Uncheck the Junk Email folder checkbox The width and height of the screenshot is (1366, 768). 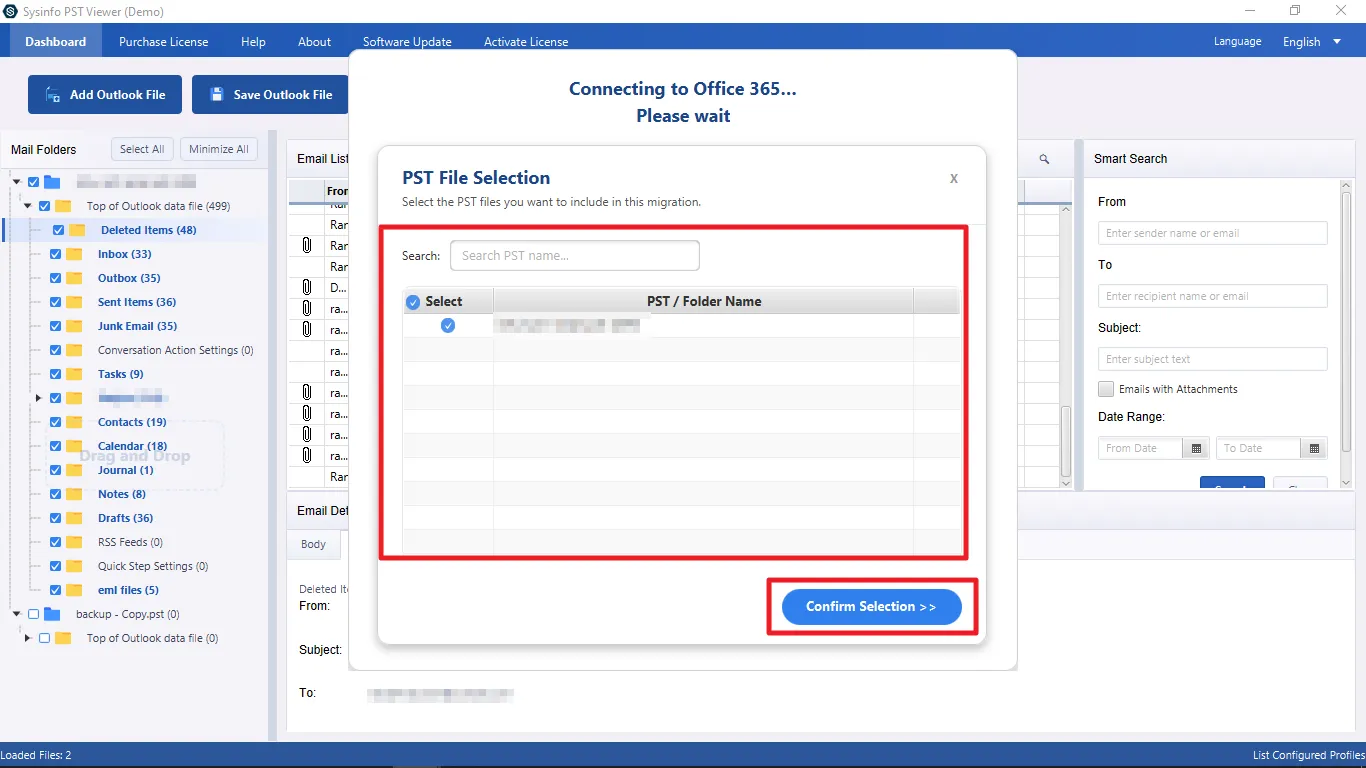[x=56, y=326]
